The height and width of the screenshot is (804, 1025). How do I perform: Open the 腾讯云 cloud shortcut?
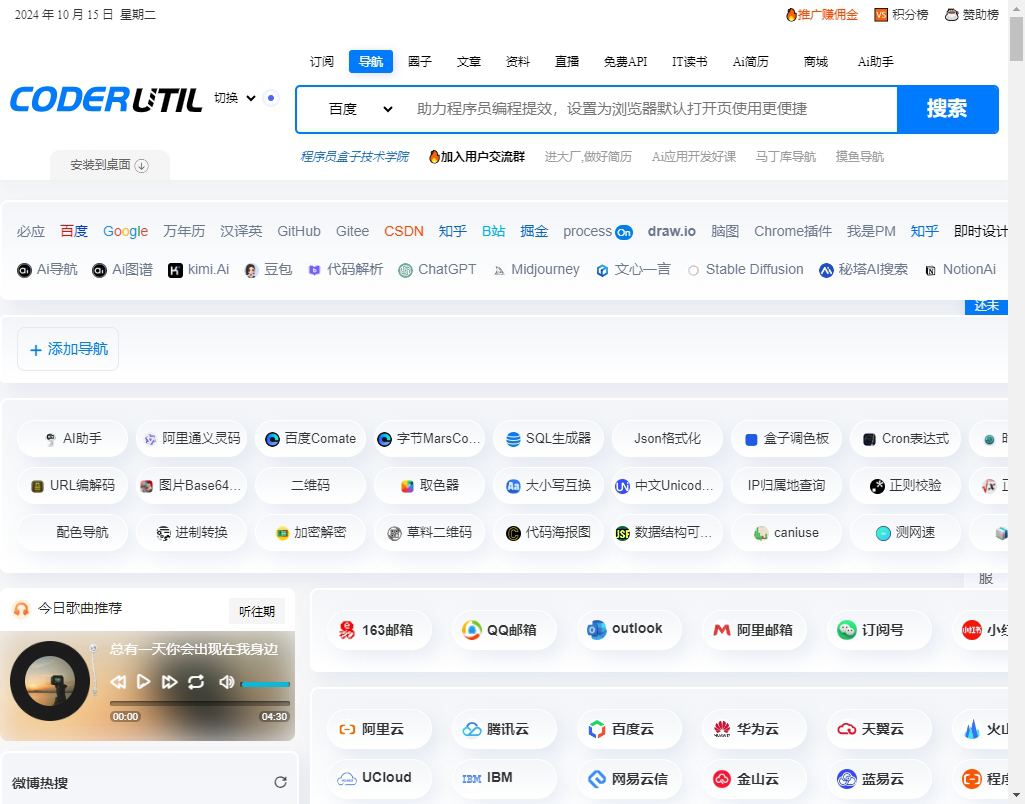pos(504,729)
